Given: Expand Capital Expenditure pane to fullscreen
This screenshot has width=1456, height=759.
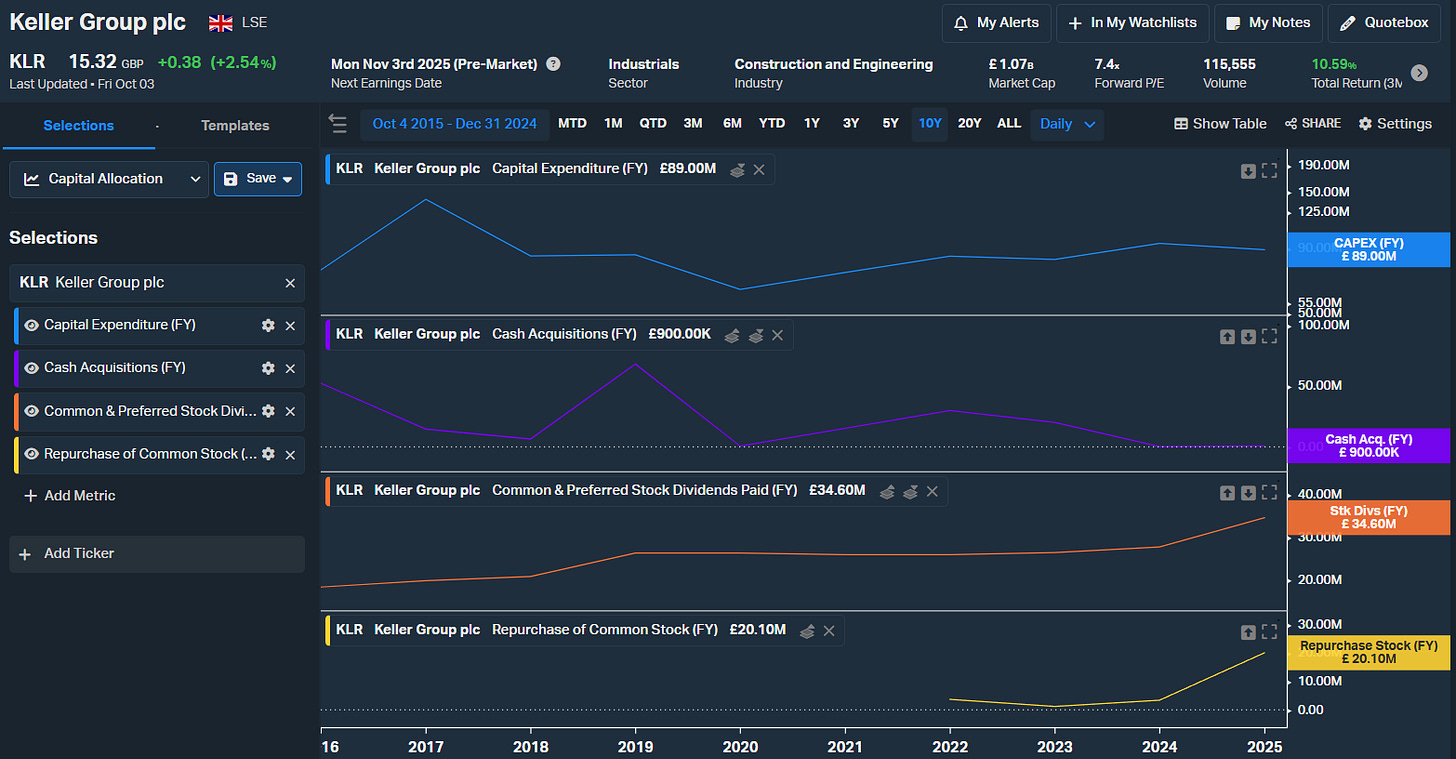Looking at the screenshot, I should coord(1269,171).
